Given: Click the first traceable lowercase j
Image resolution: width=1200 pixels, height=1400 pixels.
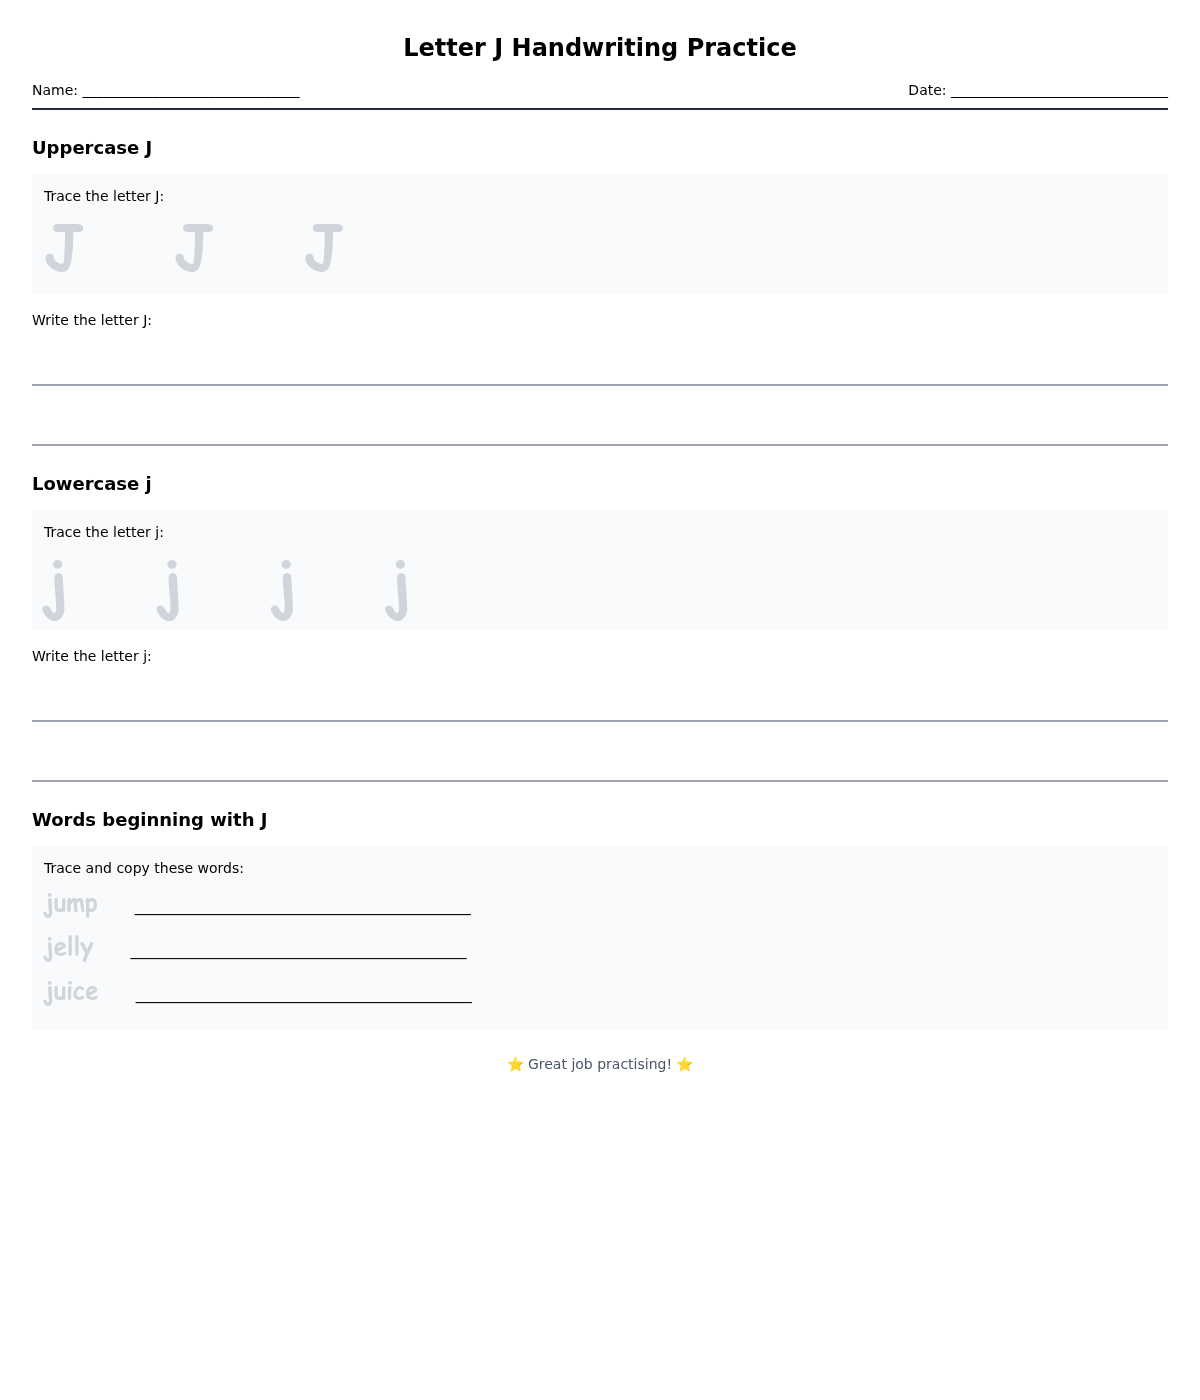Looking at the screenshot, I should (55, 590).
